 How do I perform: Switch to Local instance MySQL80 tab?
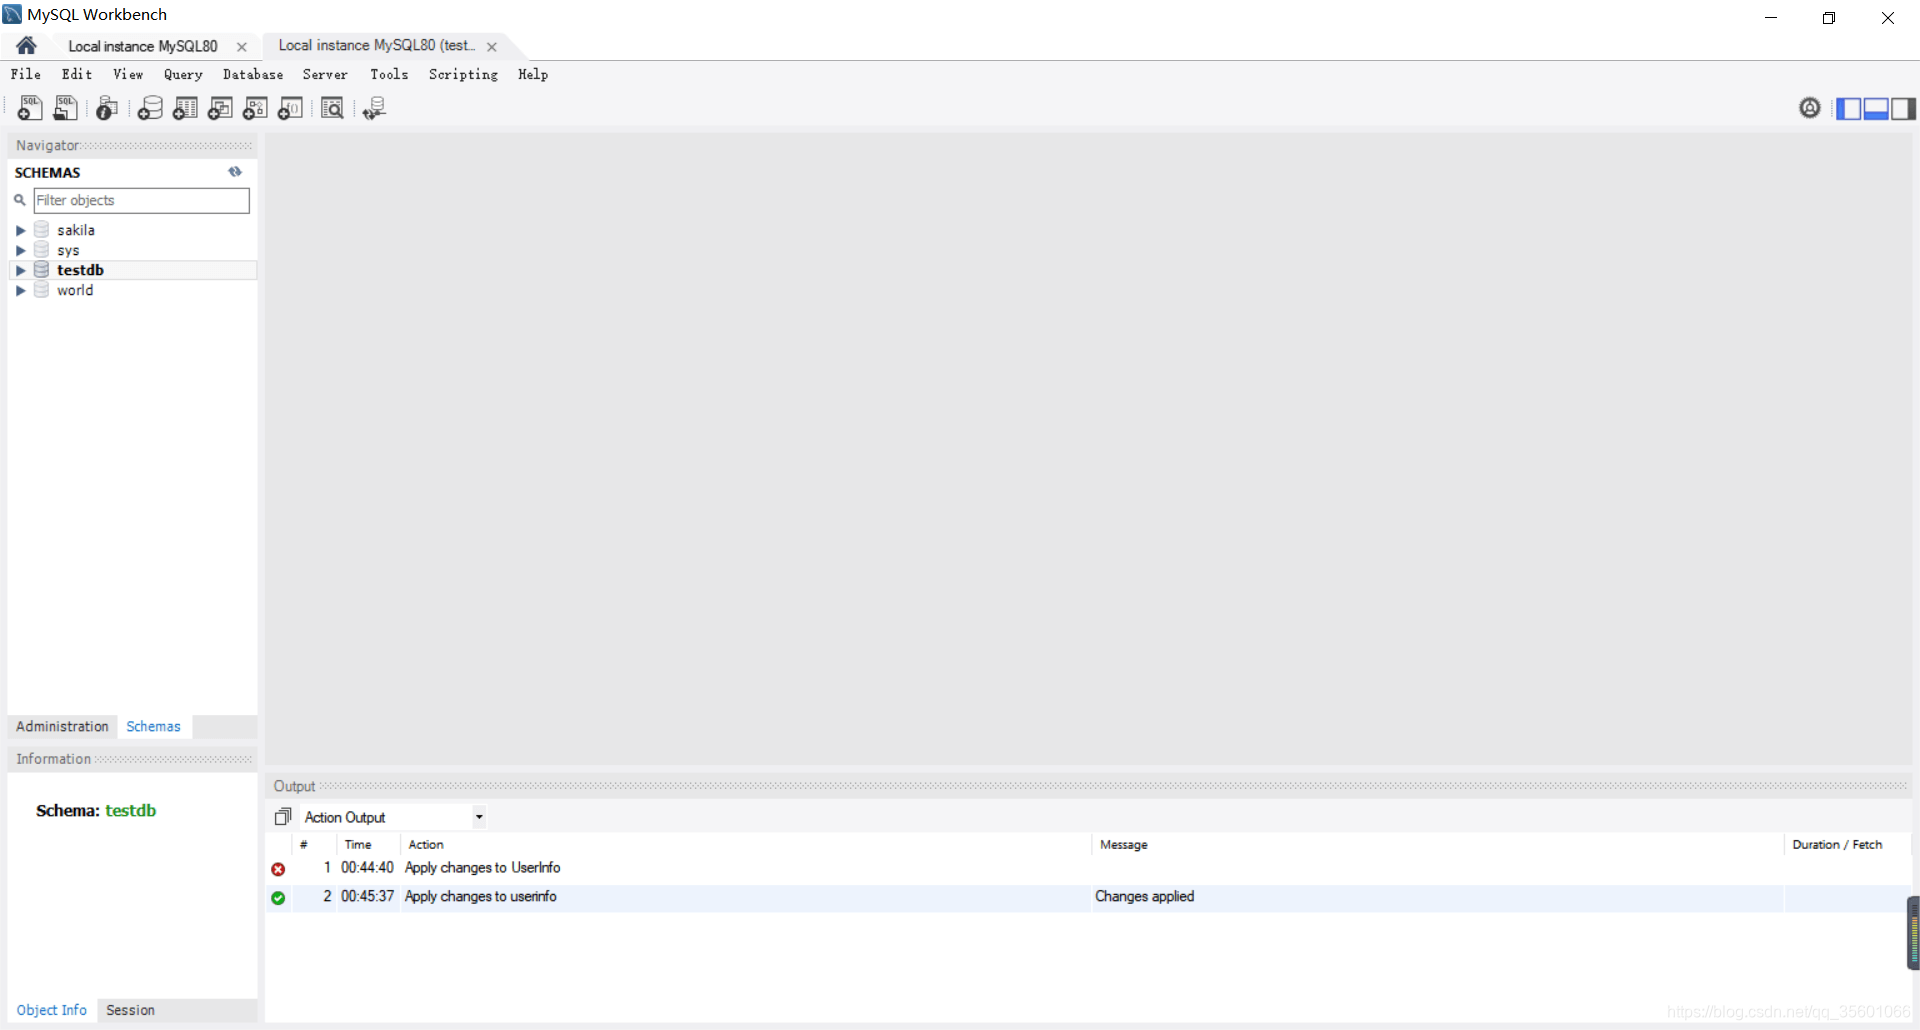coord(143,46)
